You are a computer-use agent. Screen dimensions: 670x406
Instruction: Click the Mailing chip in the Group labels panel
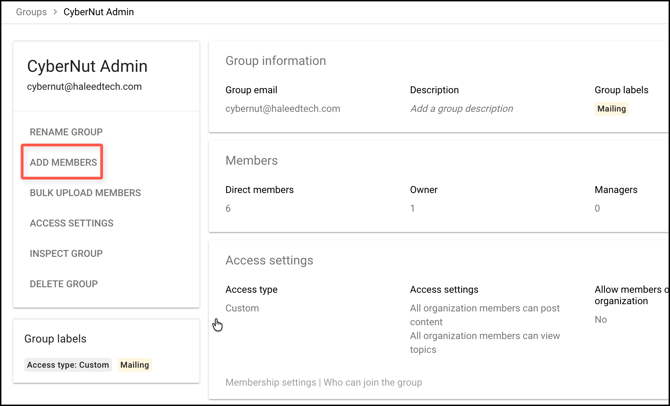[135, 365]
